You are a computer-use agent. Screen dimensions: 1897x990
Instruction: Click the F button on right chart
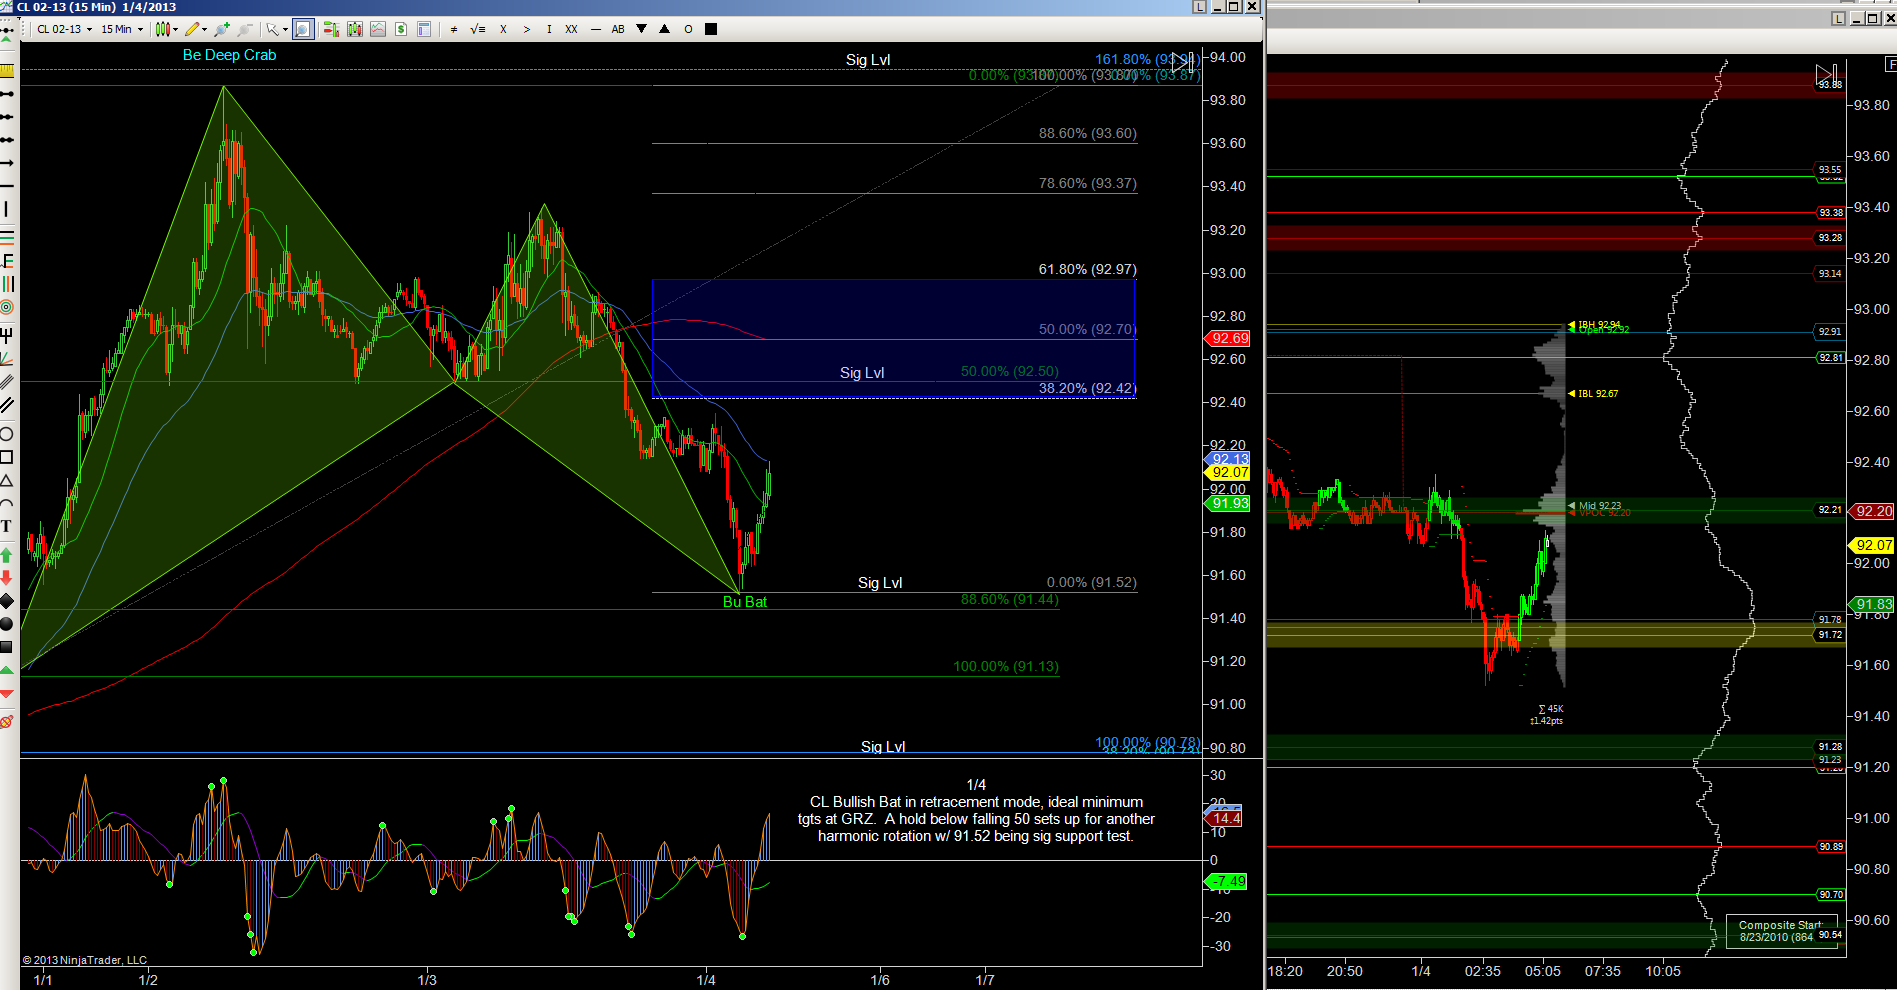[x=1890, y=64]
